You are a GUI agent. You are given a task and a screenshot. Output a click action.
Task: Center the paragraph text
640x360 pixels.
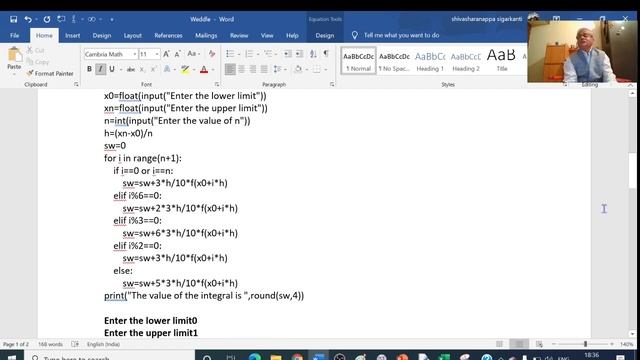pyautogui.click(x=242, y=69)
